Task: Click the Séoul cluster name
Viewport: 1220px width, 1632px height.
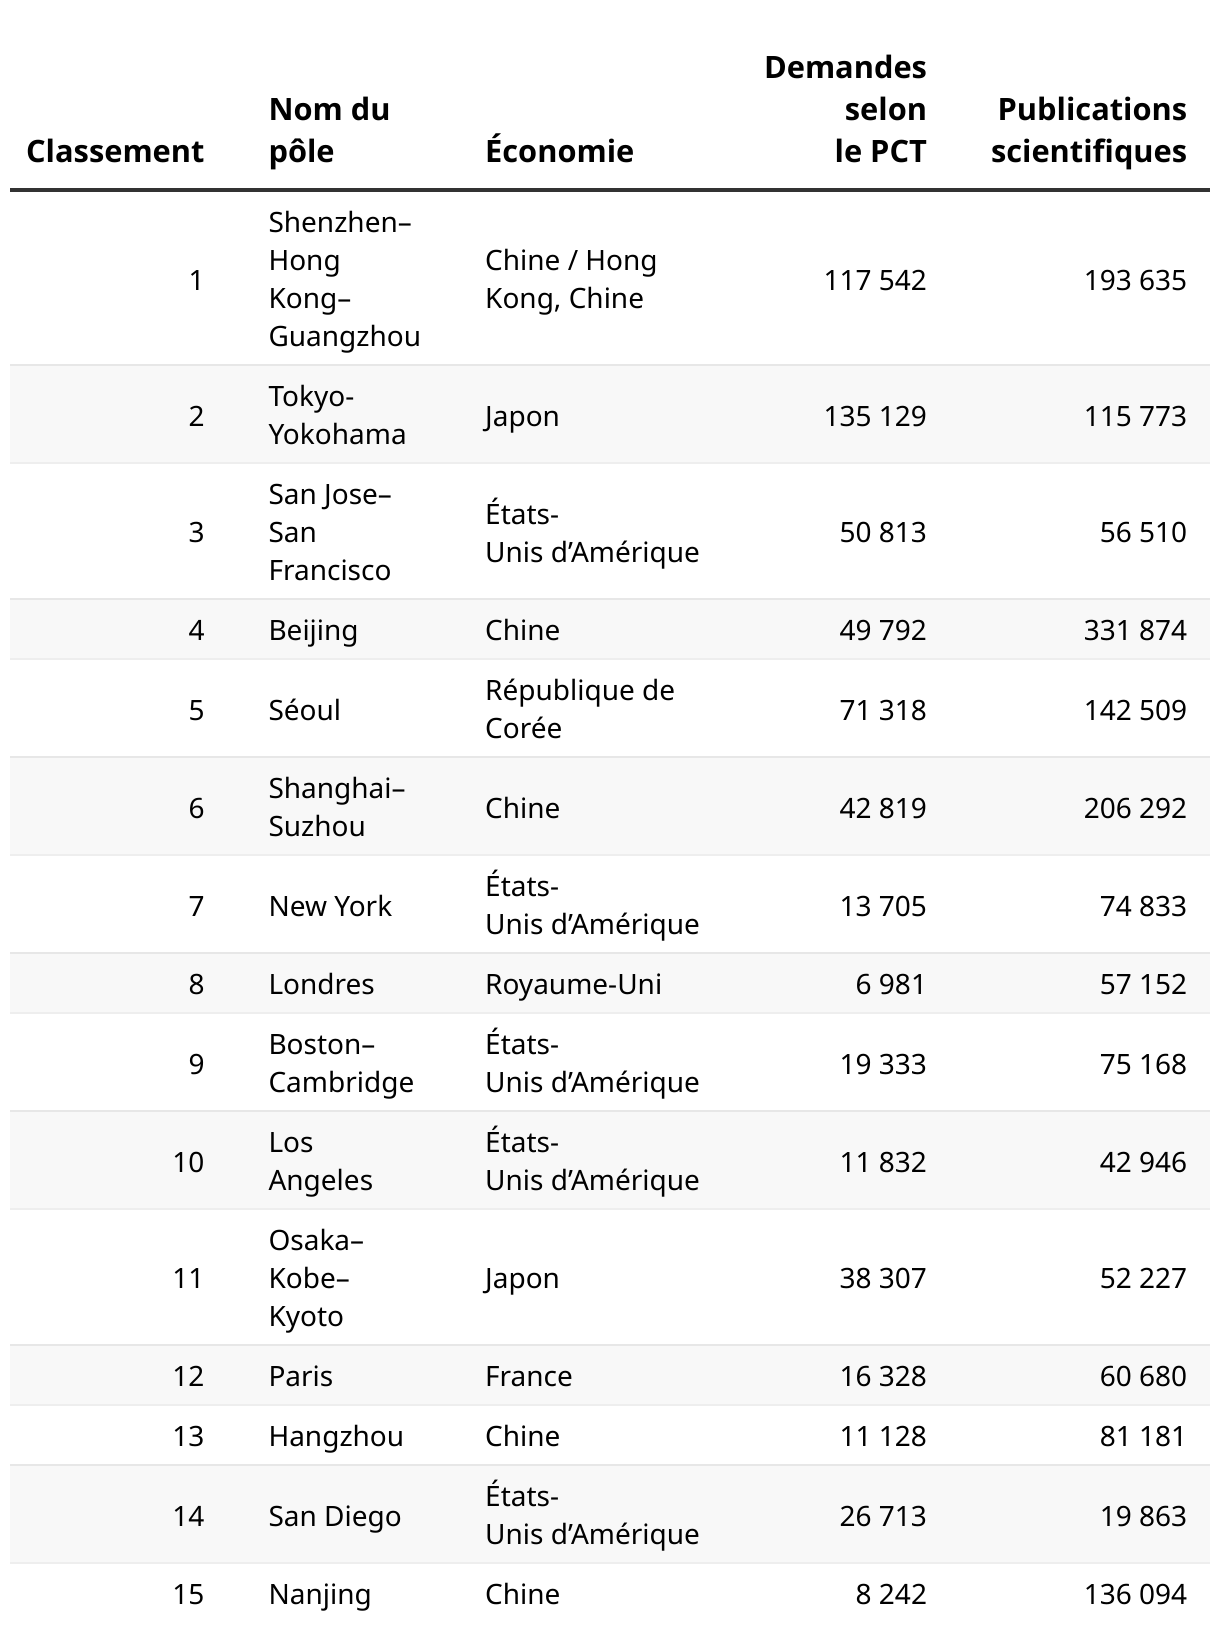Action: 304,710
